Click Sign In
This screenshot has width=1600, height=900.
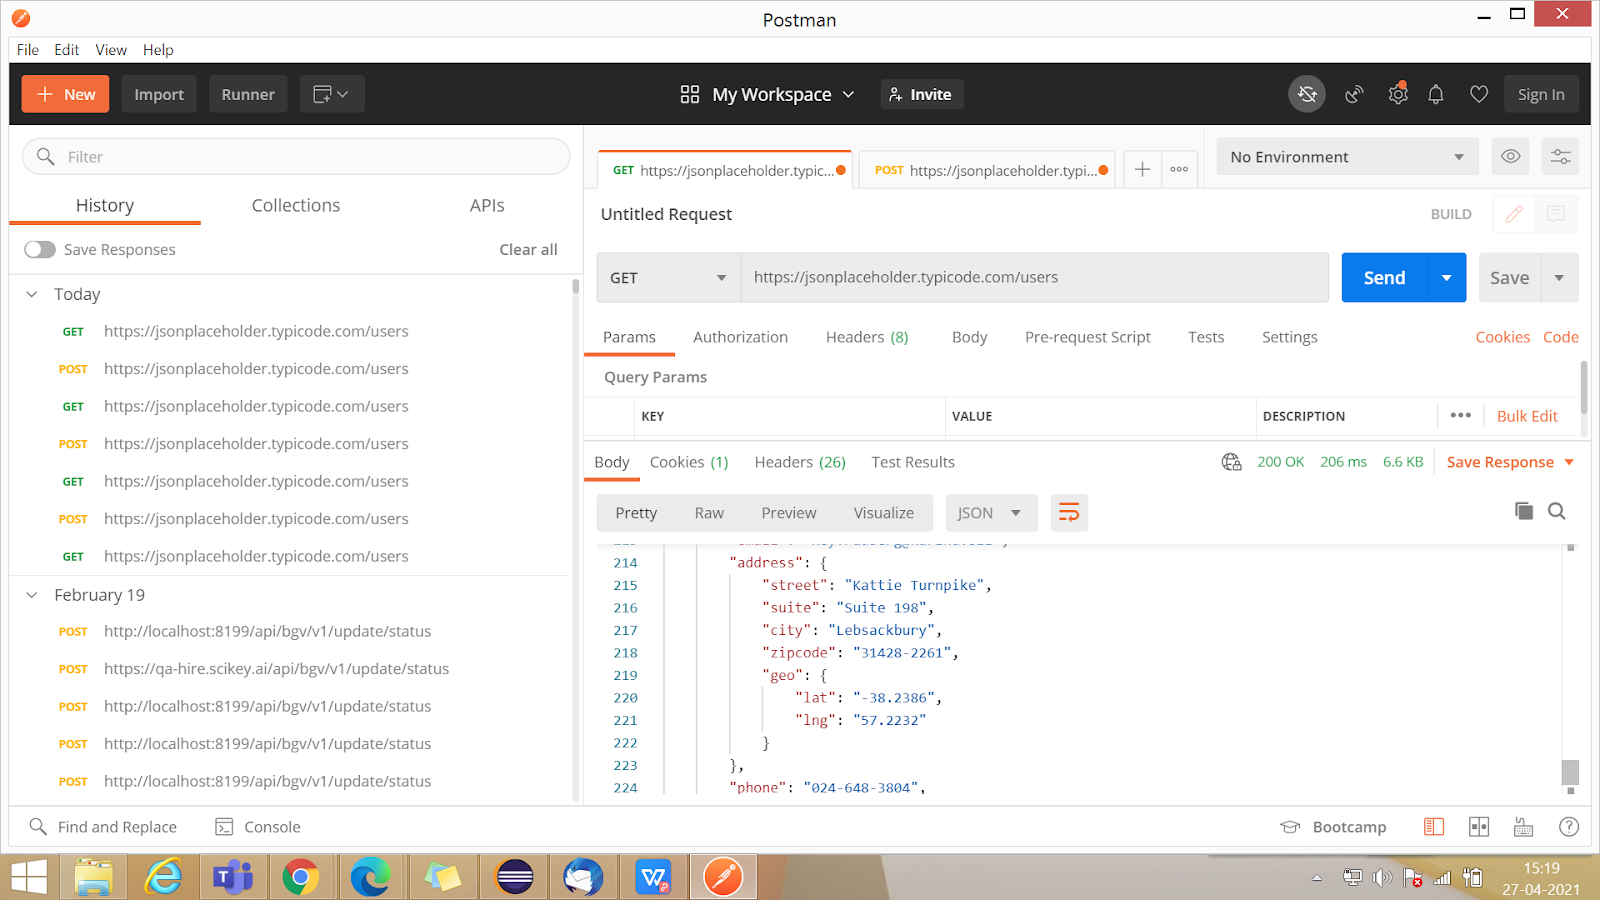coord(1541,94)
